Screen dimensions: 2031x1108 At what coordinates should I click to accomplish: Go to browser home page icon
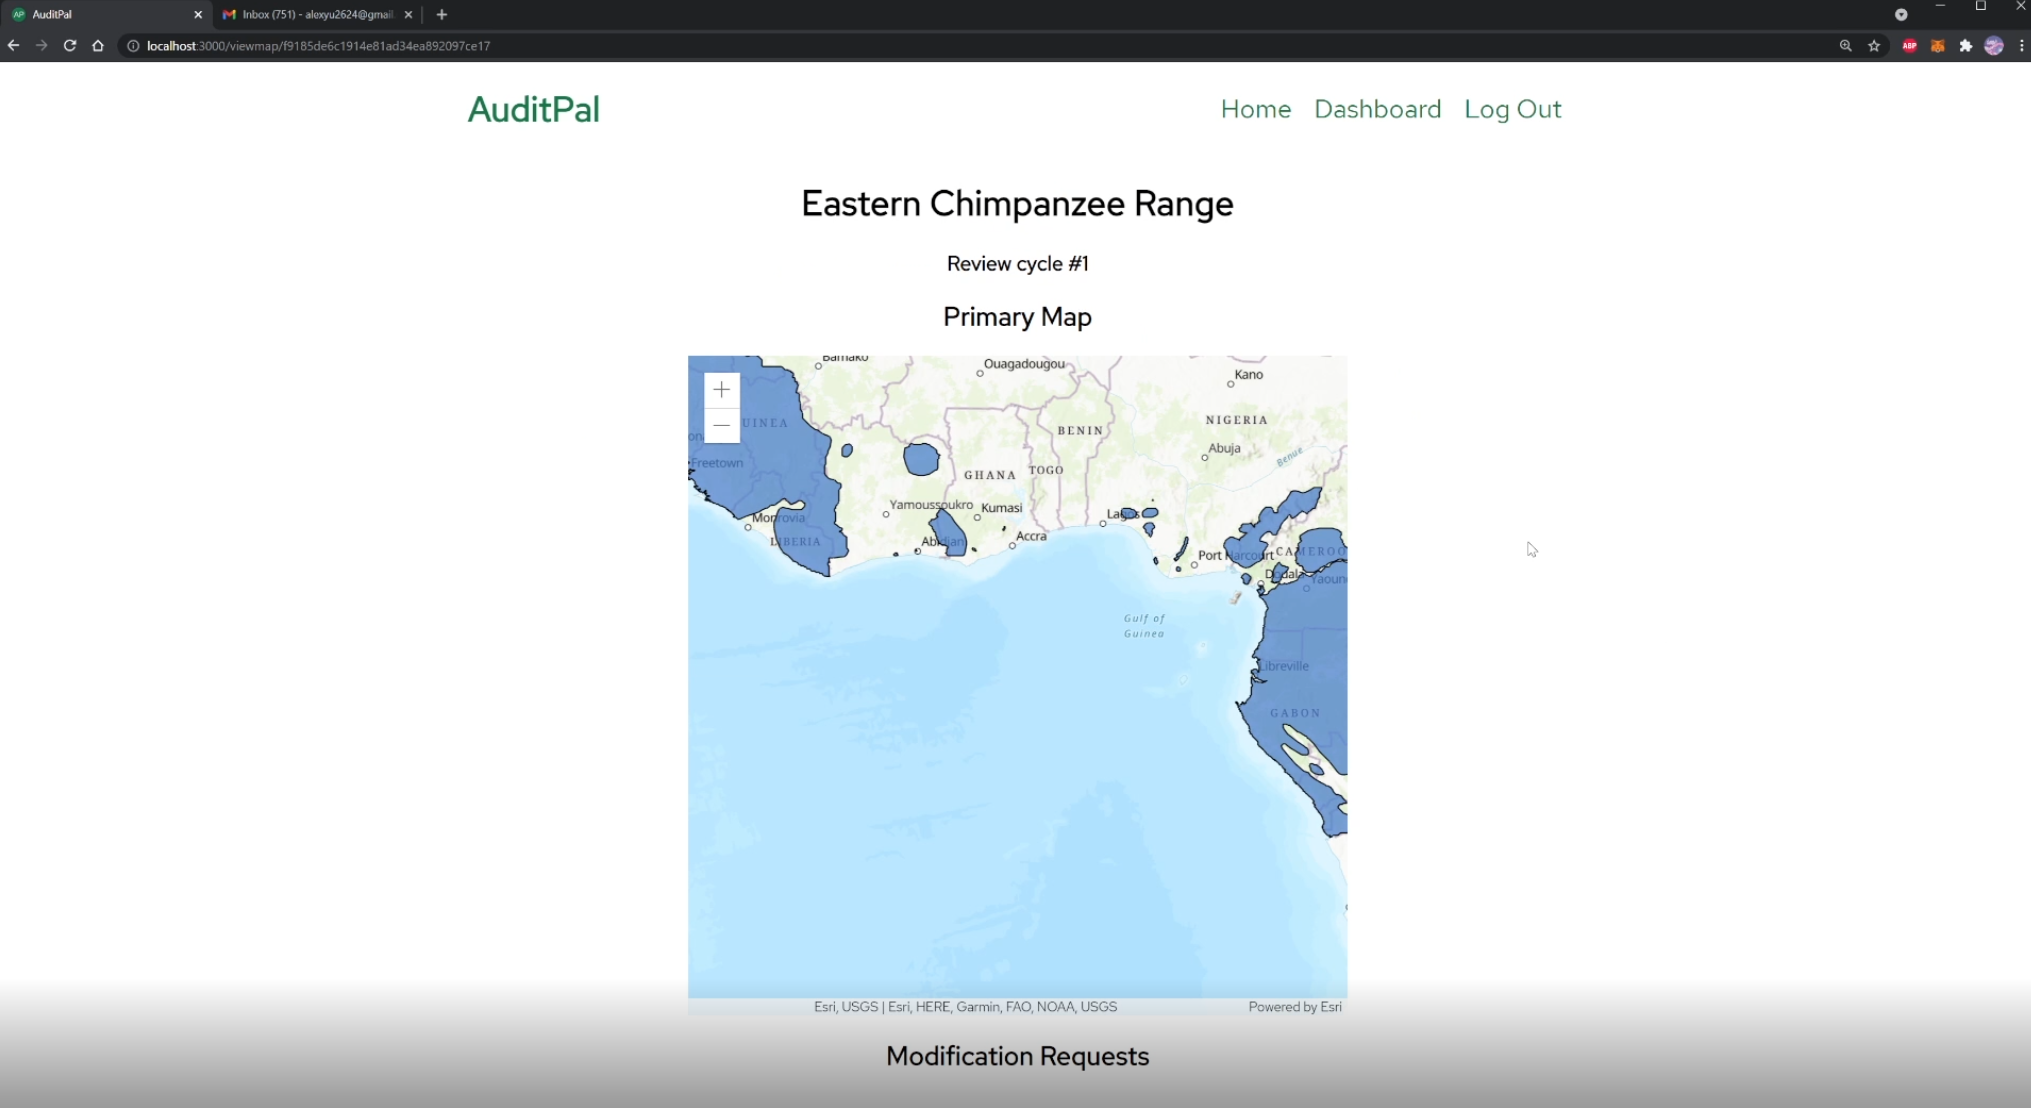[98, 46]
